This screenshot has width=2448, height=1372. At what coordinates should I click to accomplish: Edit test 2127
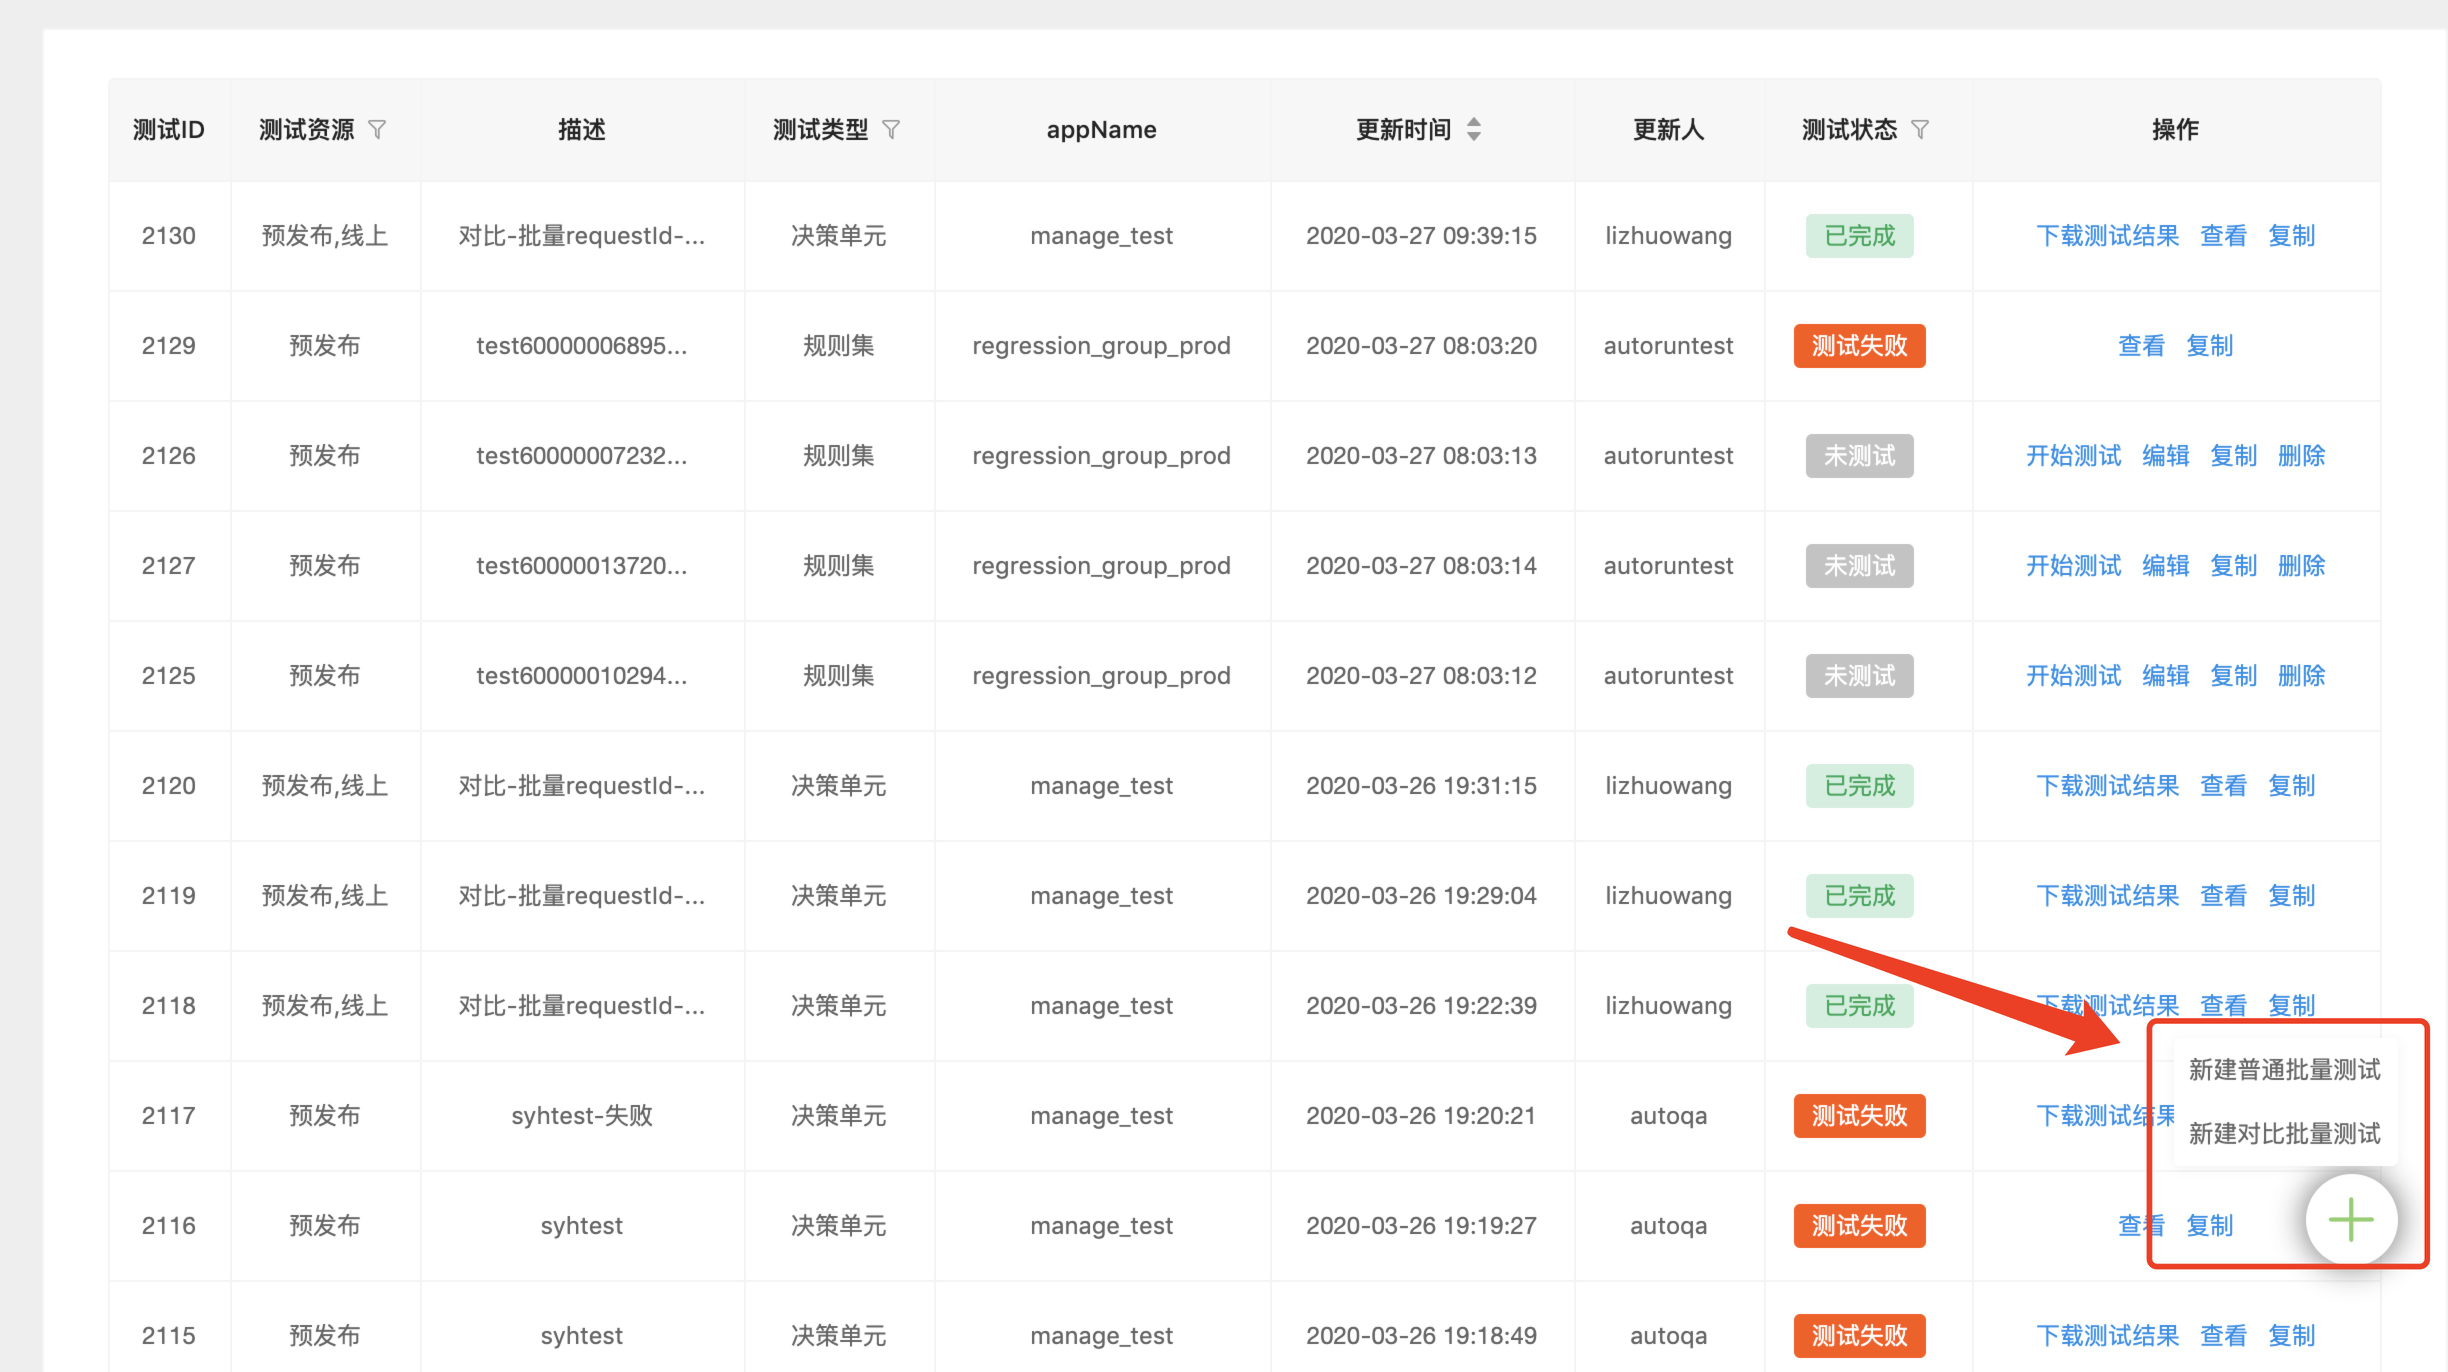pos(2165,566)
